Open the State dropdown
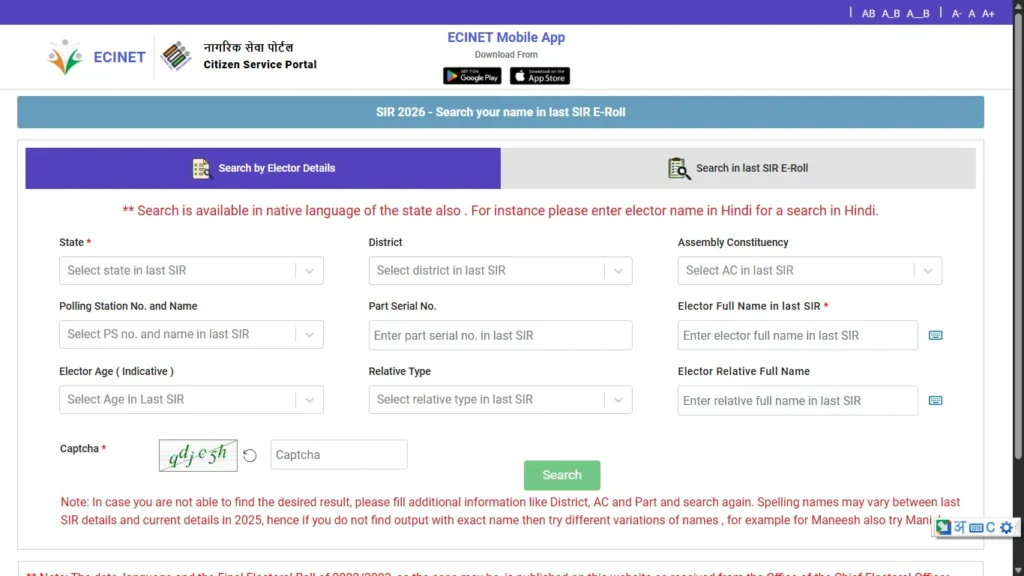 pos(191,270)
